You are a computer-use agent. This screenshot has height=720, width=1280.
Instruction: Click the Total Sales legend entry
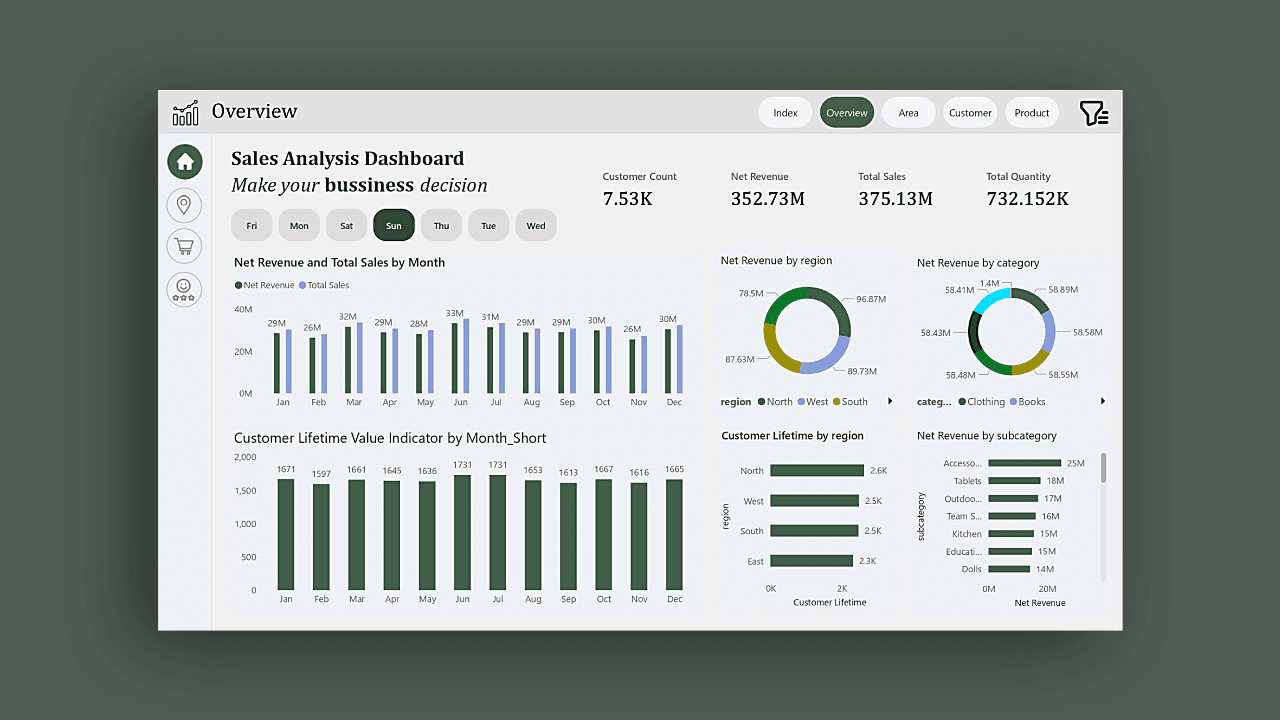click(x=324, y=285)
